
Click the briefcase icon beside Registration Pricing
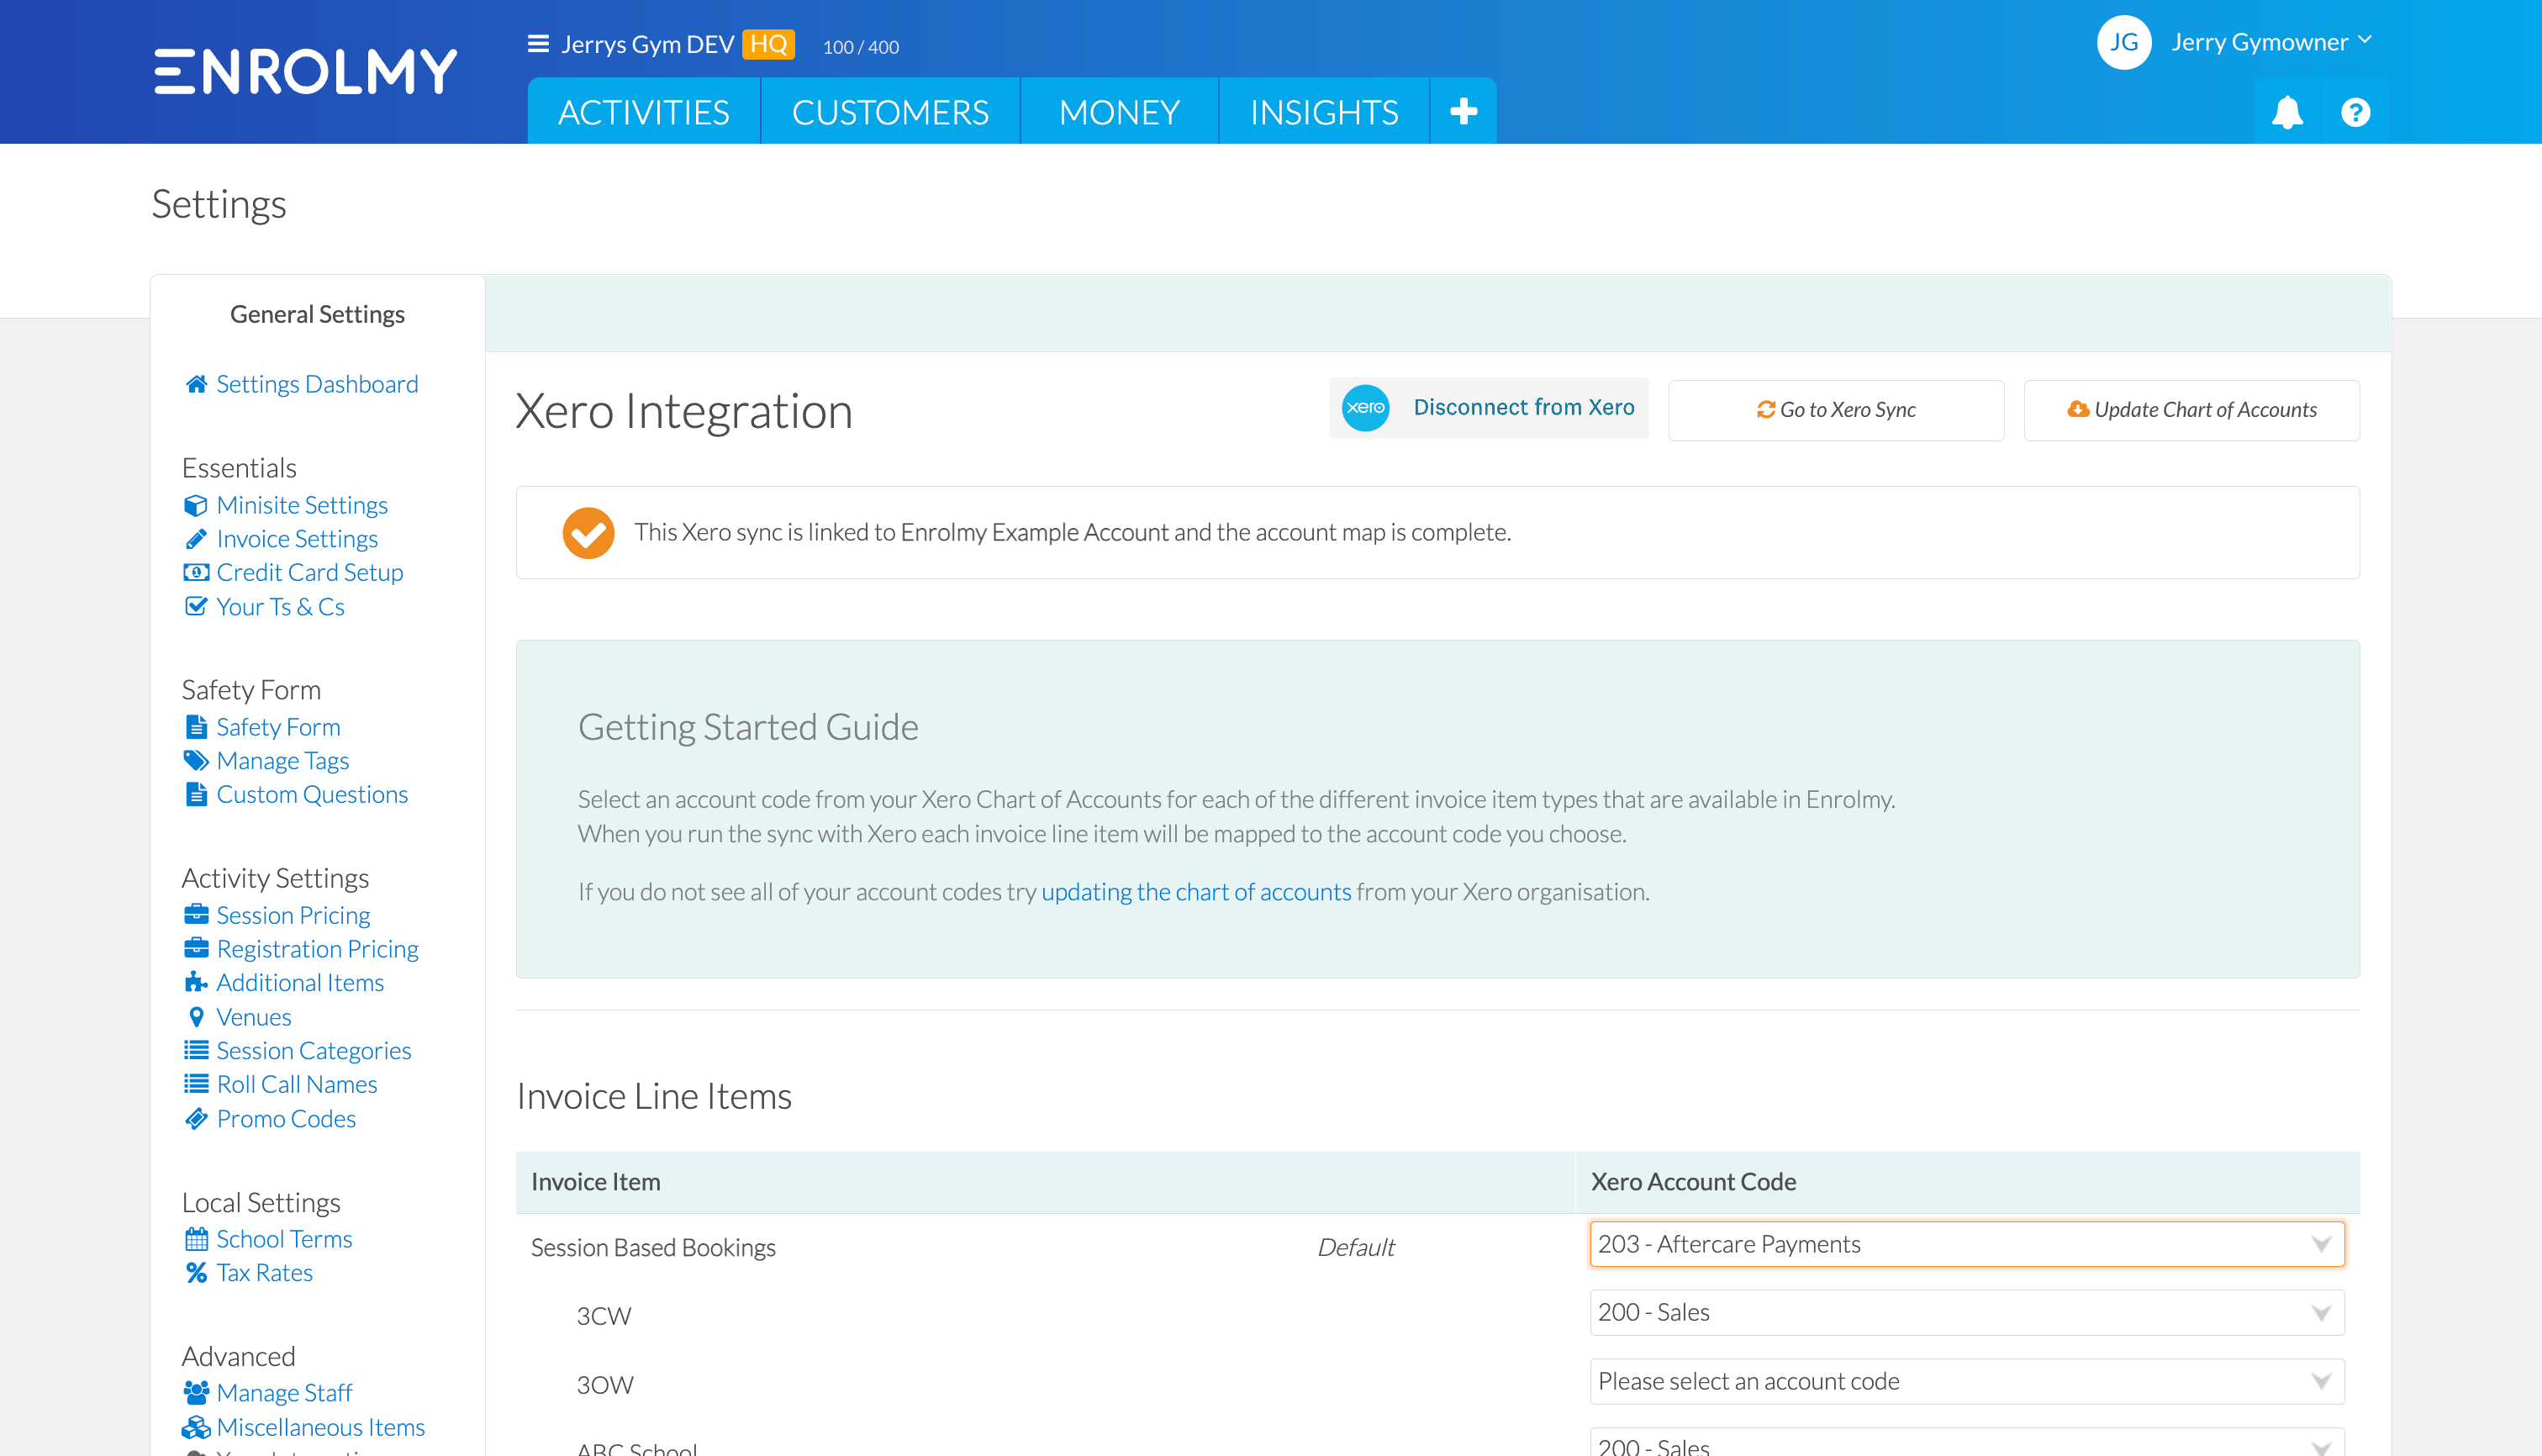(x=196, y=948)
